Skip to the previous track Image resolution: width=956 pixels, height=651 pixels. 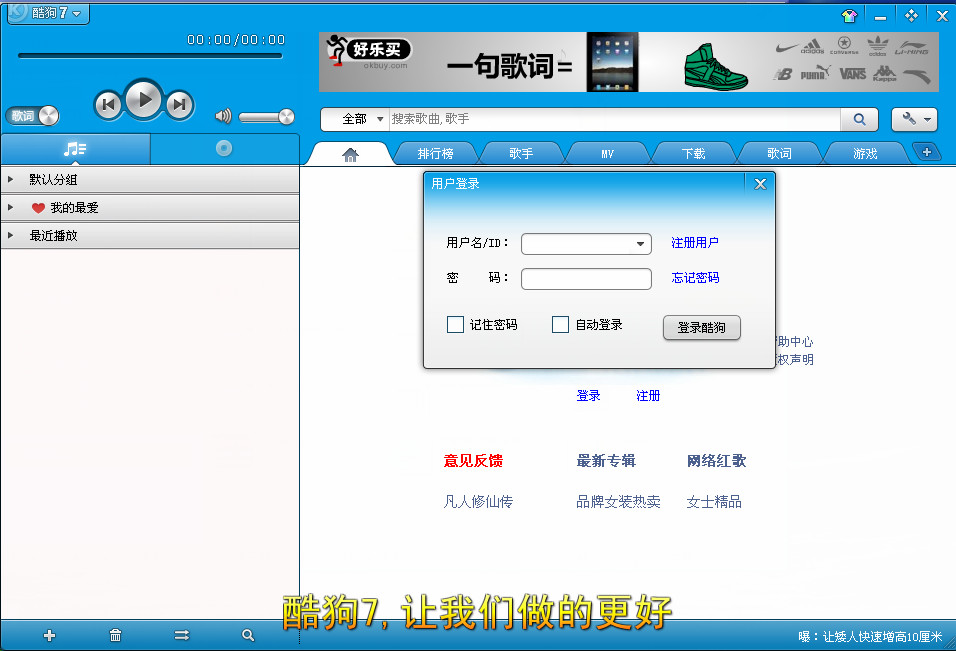108,104
